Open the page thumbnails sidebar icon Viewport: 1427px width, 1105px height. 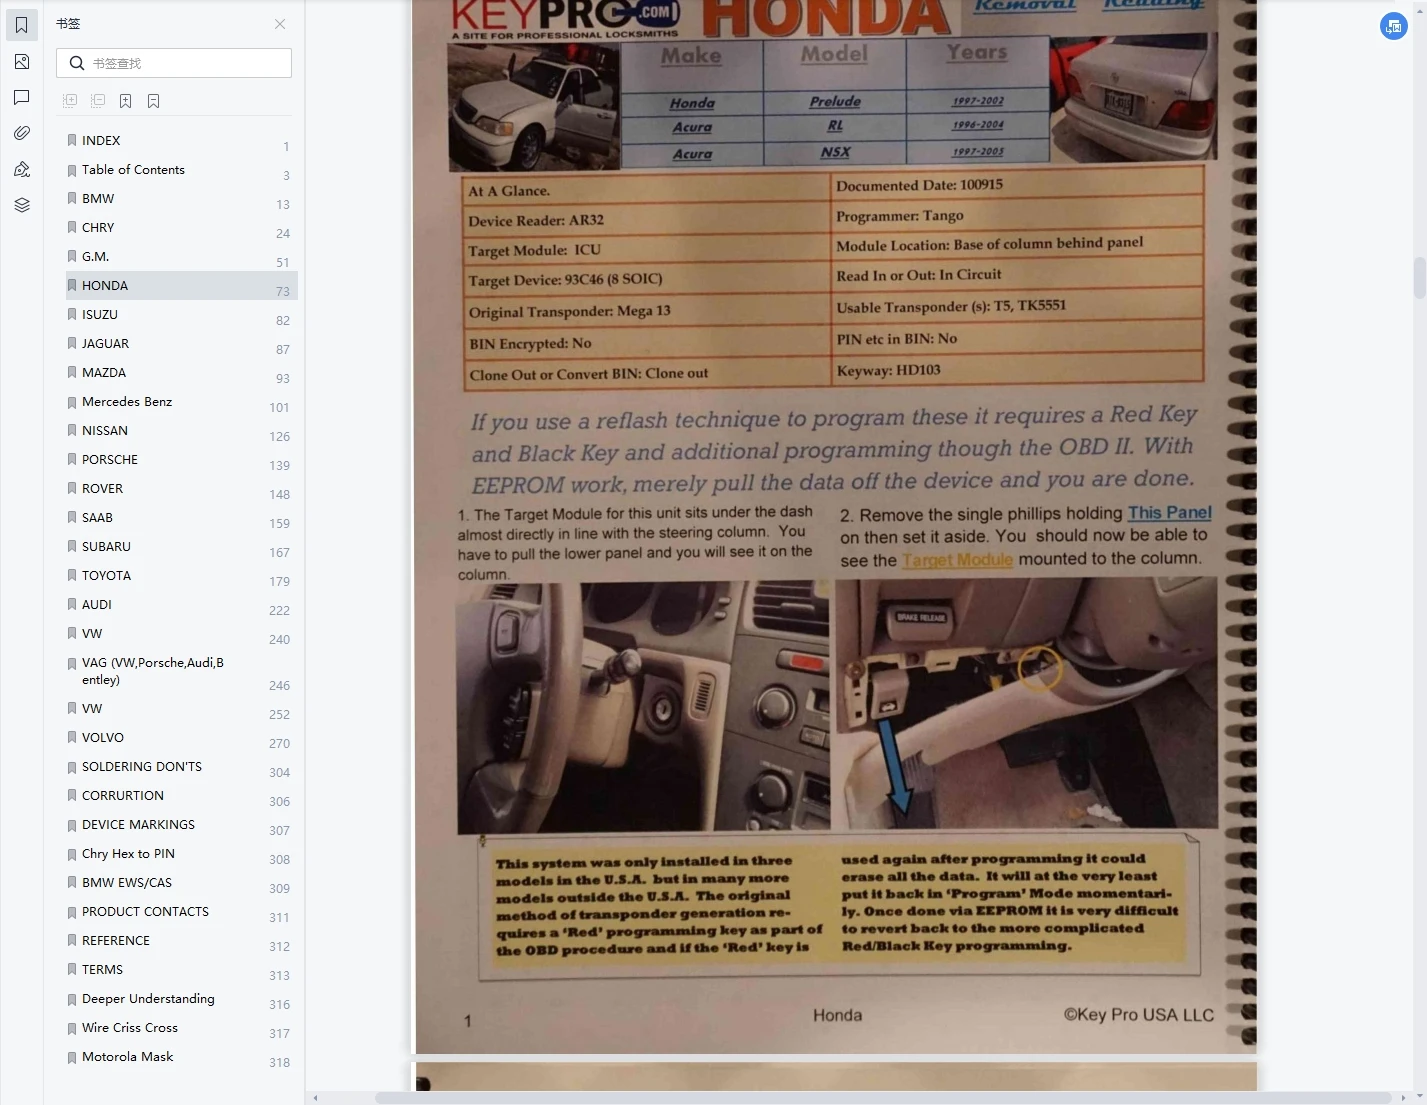click(x=21, y=62)
